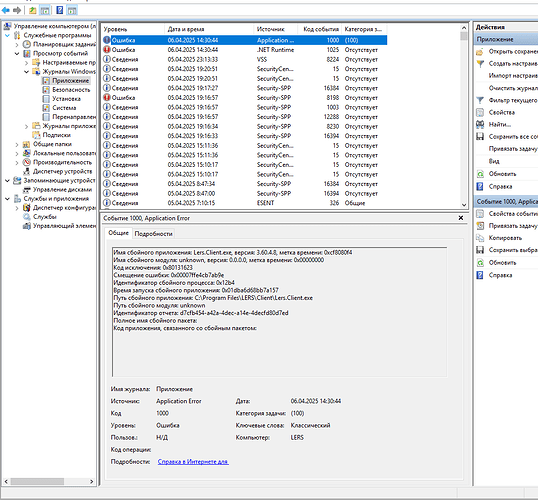Collapse the Журналы Windows node
The width and height of the screenshot is (538, 500).
(x=26, y=72)
